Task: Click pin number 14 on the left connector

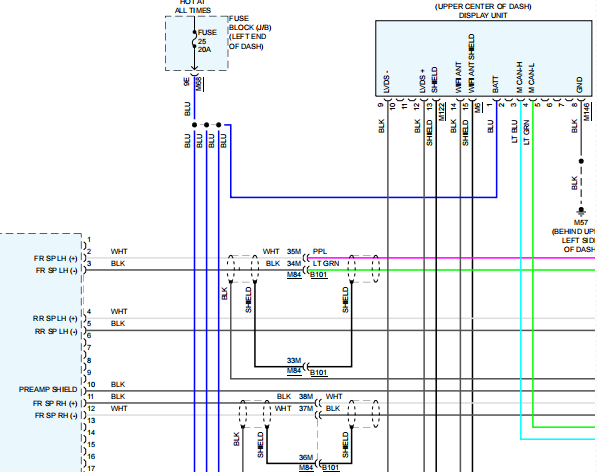Action: [x=91, y=433]
